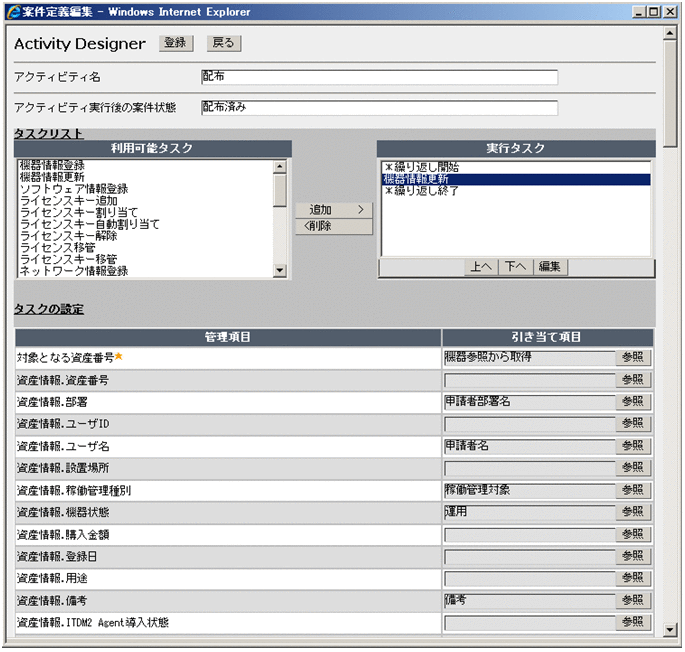Click 参照 for 資産情報.設置場所
This screenshot has width=685, height=652.
[x=633, y=468]
